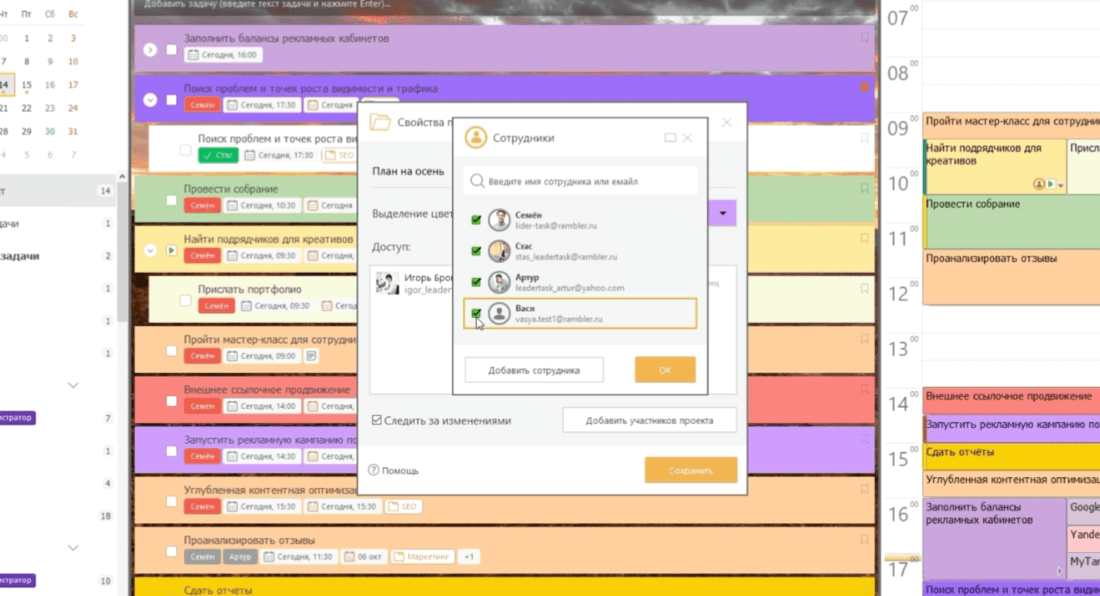The height and width of the screenshot is (596, 1100).
Task: Collapse the Поиск проблем и точек роста task
Action: click(150, 99)
